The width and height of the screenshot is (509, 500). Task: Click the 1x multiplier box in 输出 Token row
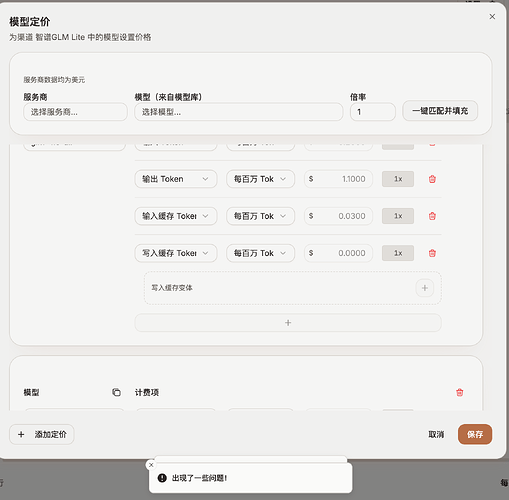coord(398,179)
